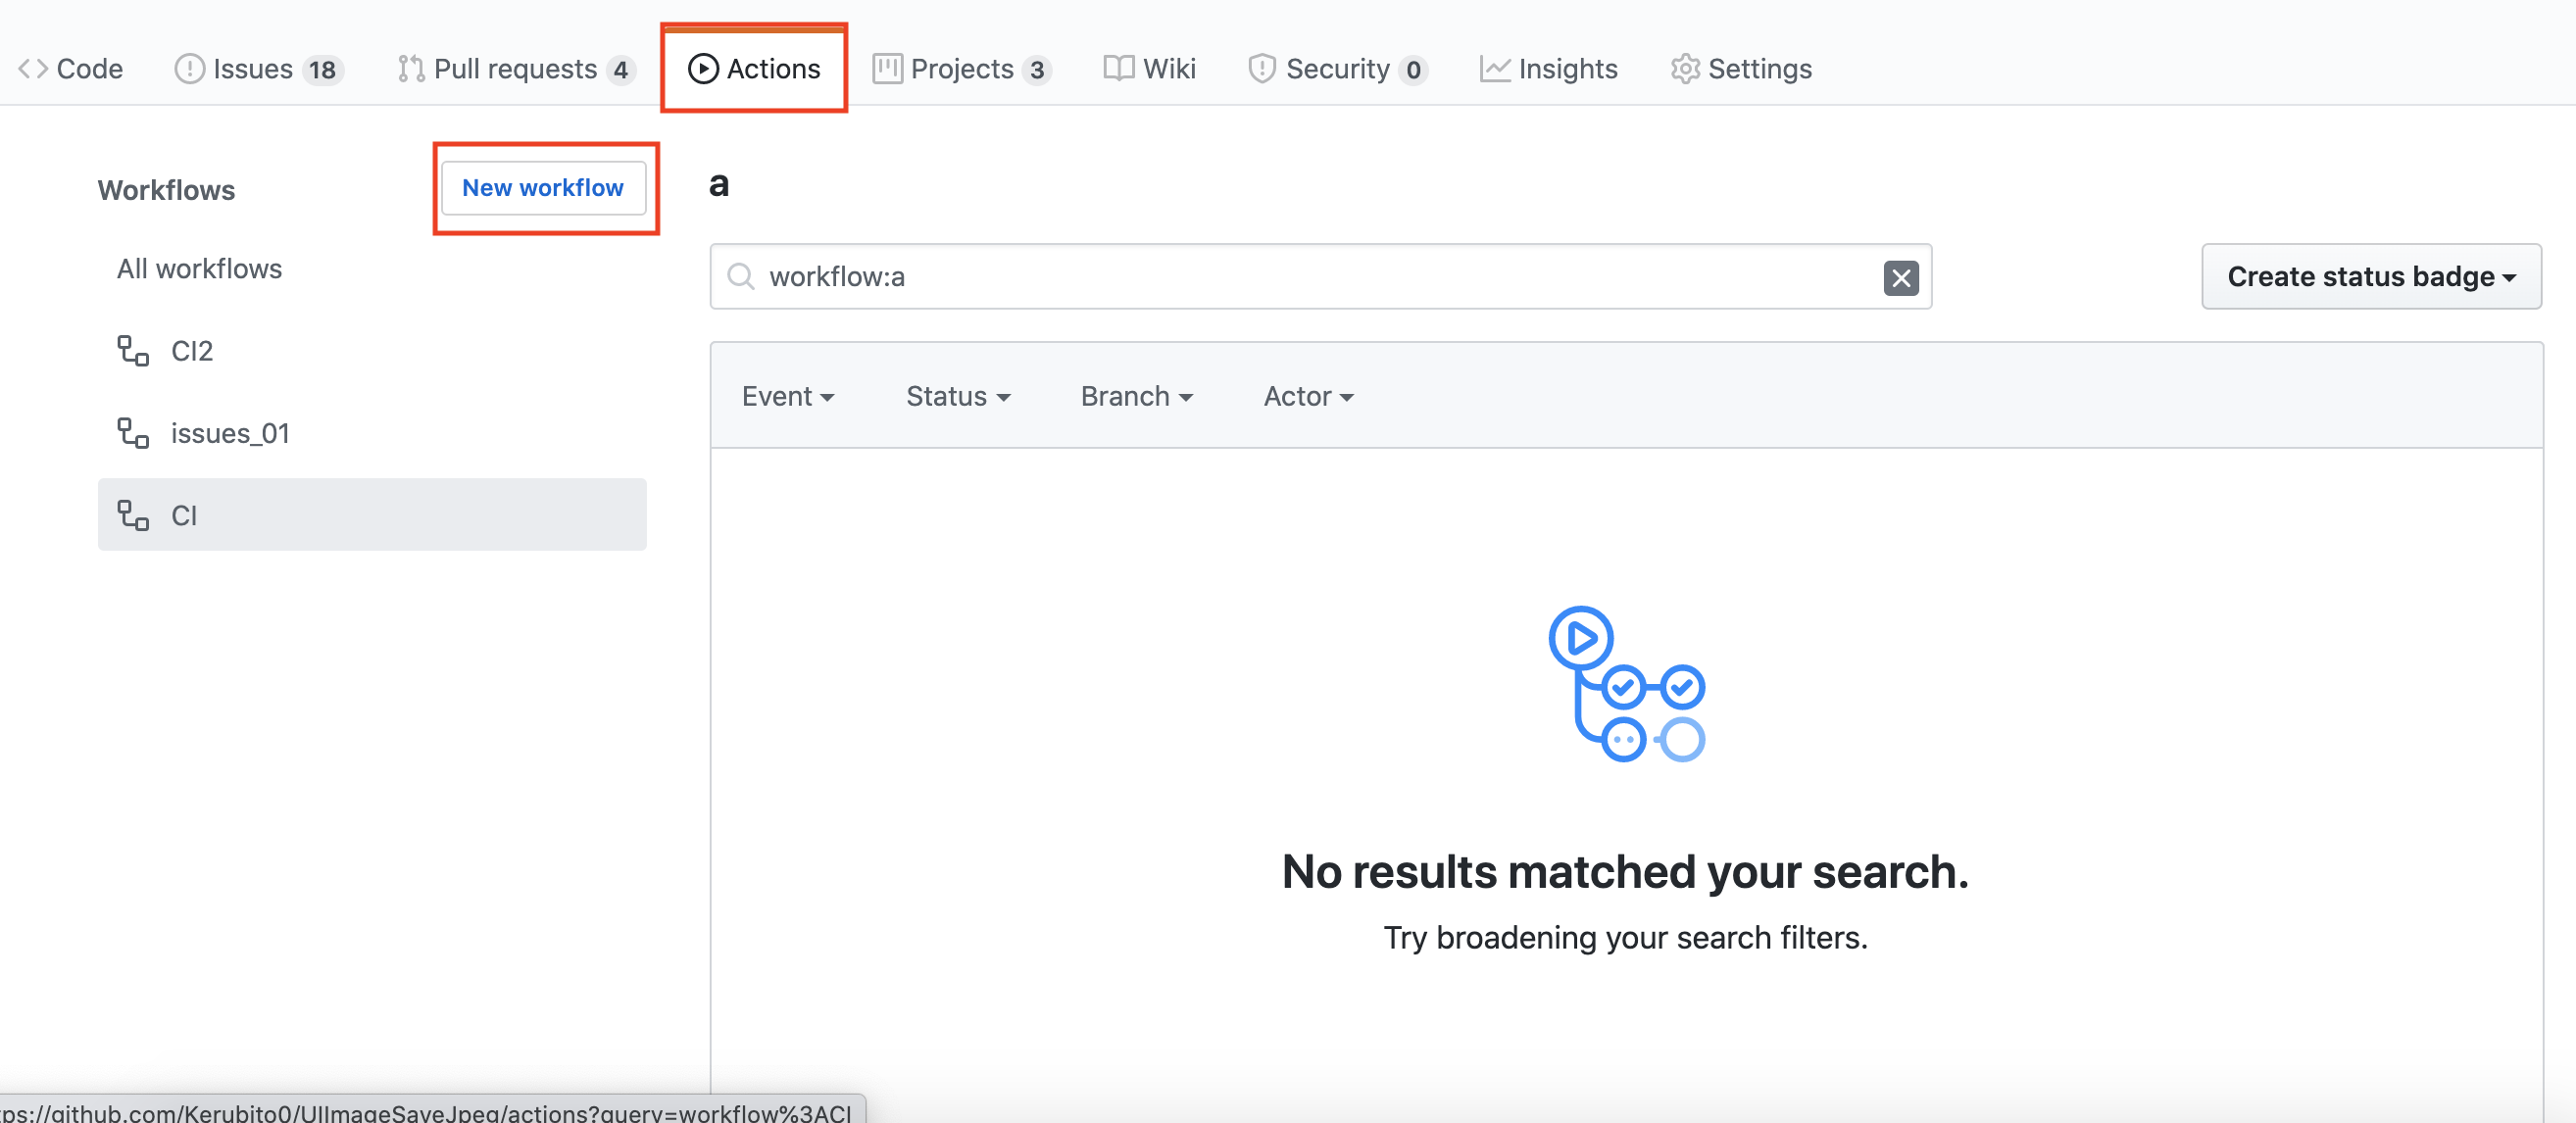Click 'Try broadening your search filters.' text
Screen dimensions: 2576x1123
(x=1625, y=938)
